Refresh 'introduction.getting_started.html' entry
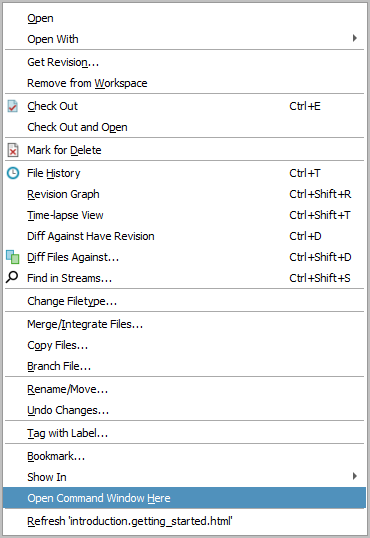The height and width of the screenshot is (538, 370). pyautogui.click(x=184, y=521)
